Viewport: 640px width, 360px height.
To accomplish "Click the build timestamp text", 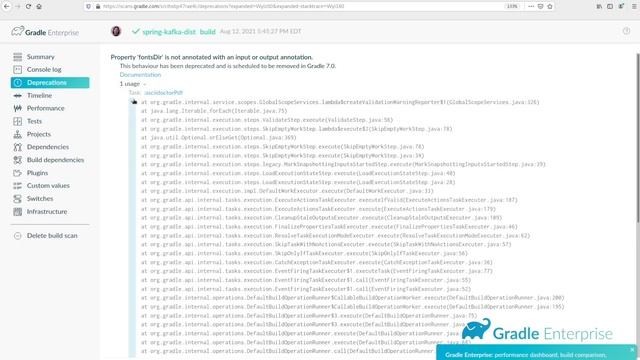I will (260, 31).
